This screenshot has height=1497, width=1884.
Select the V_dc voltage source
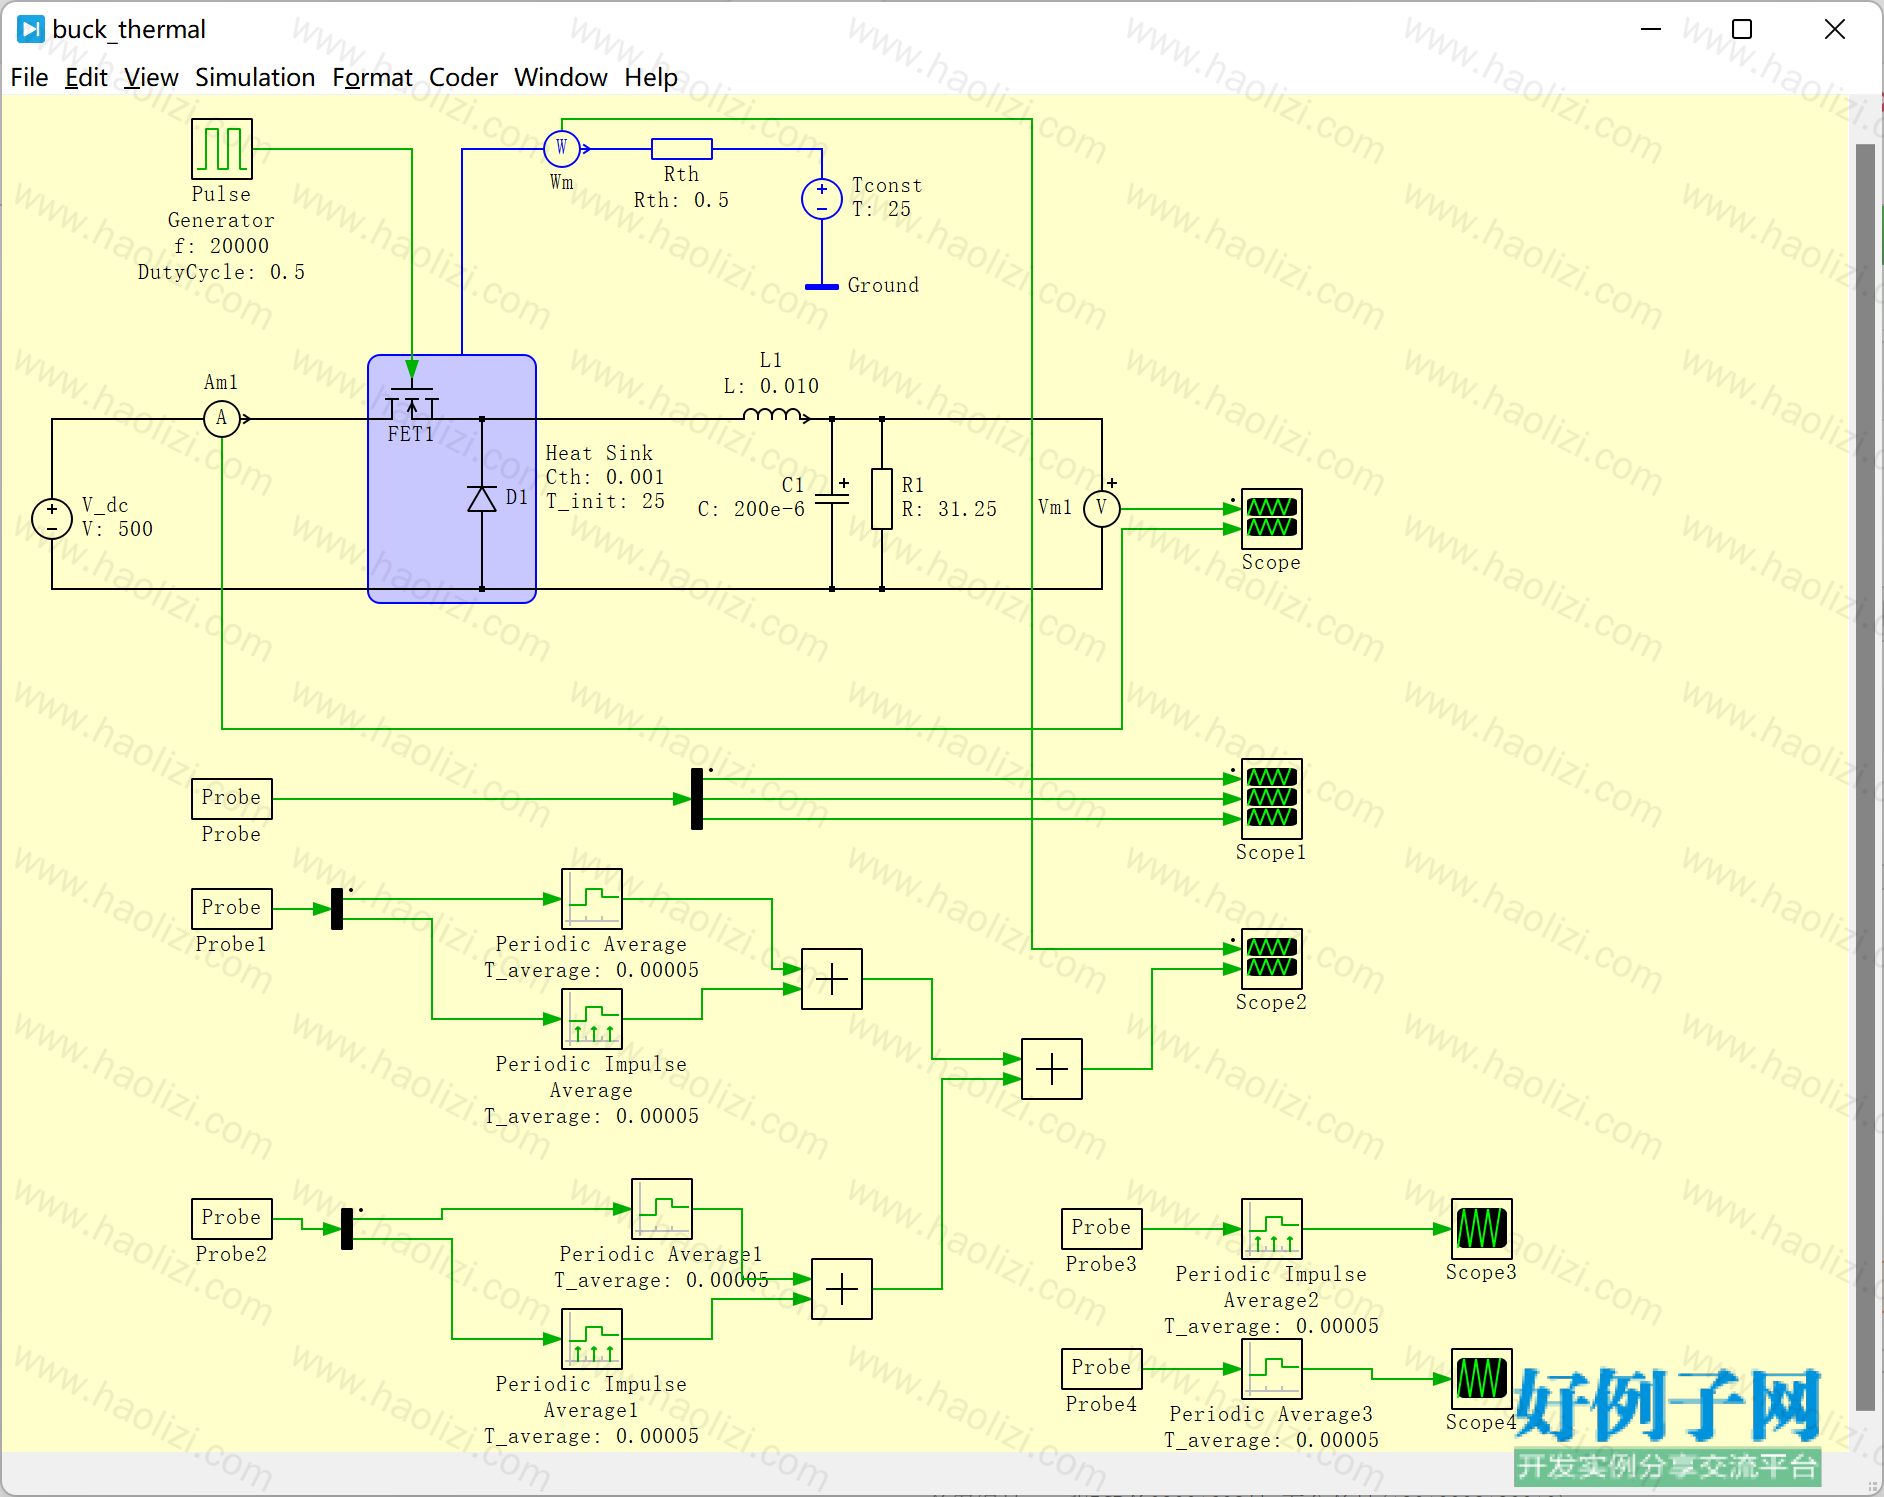tap(52, 519)
